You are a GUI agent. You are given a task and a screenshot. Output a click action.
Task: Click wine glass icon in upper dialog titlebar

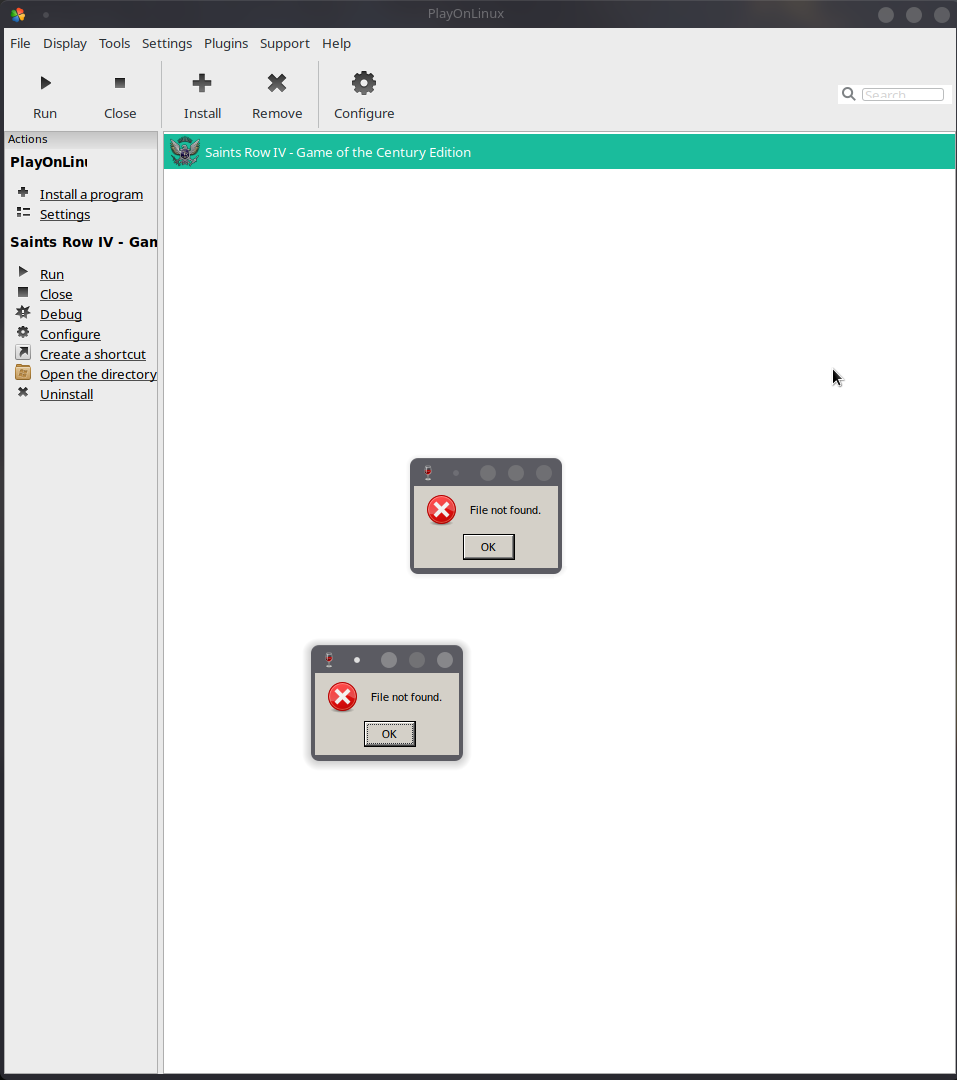point(428,472)
